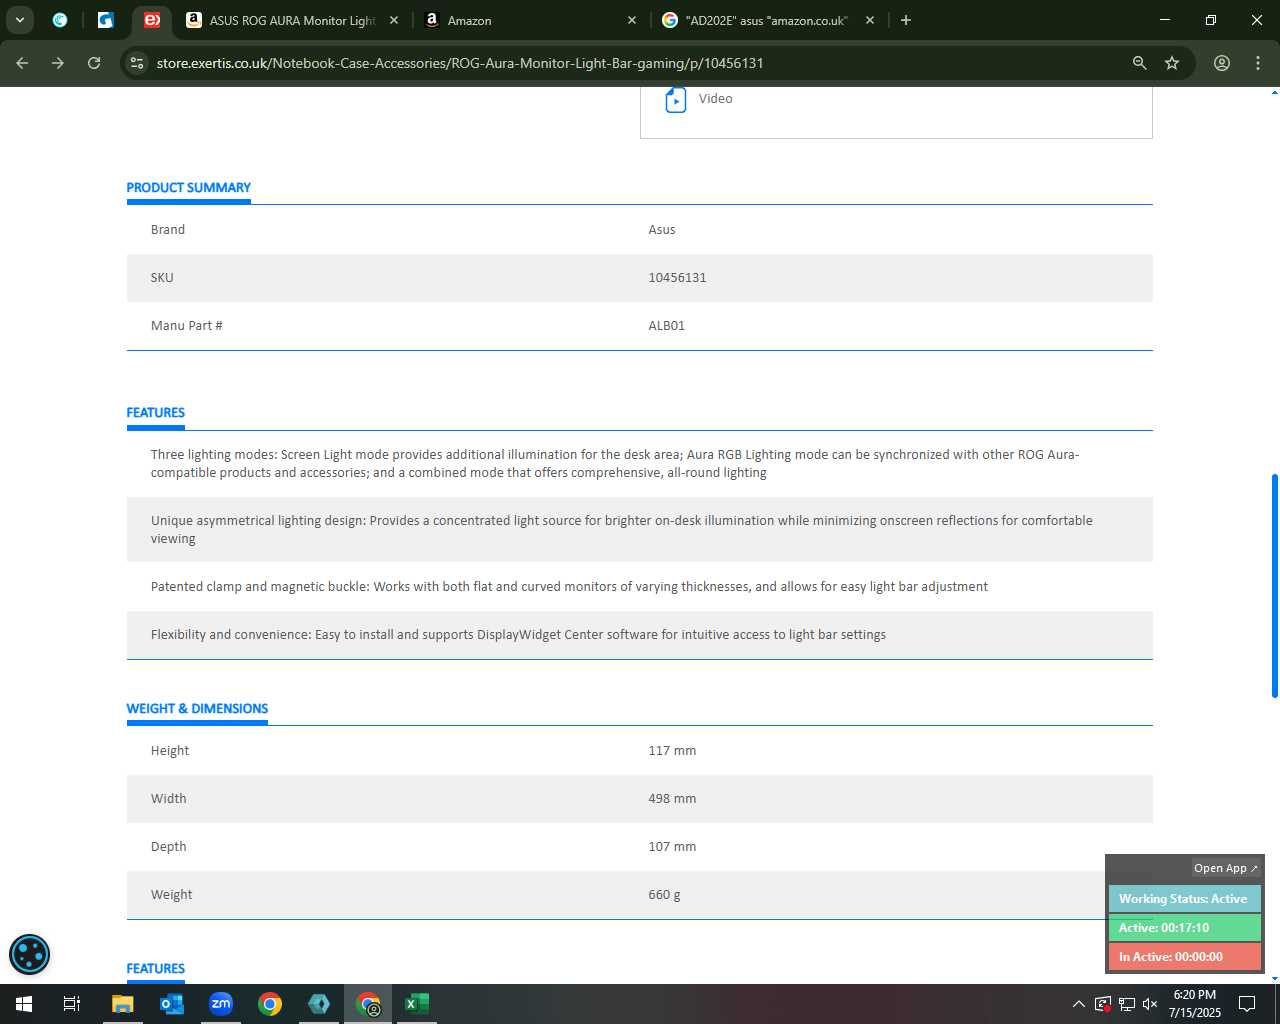Open the Video link

point(715,98)
